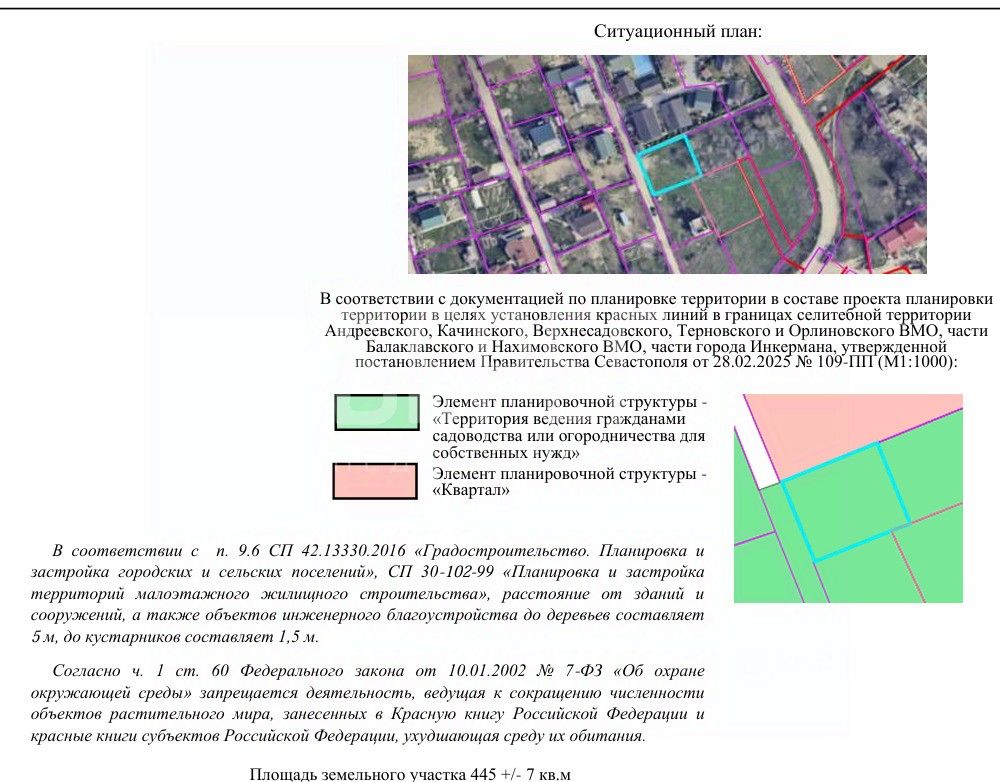Click text 'территорий малоэтажного жилищного строительства»'
This screenshot has height=782, width=1000.
click(x=261, y=594)
